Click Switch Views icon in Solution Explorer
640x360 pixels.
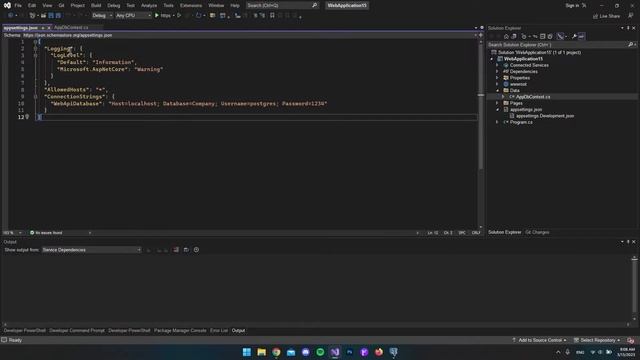point(514,36)
